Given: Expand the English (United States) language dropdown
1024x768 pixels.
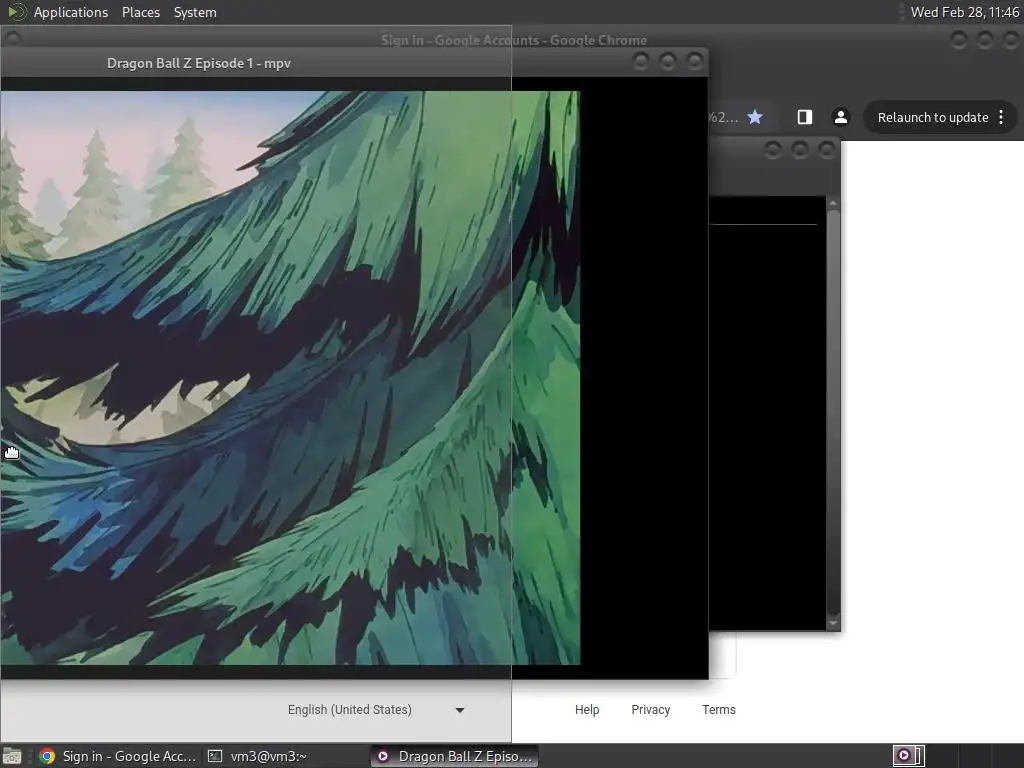Looking at the screenshot, I should point(376,710).
